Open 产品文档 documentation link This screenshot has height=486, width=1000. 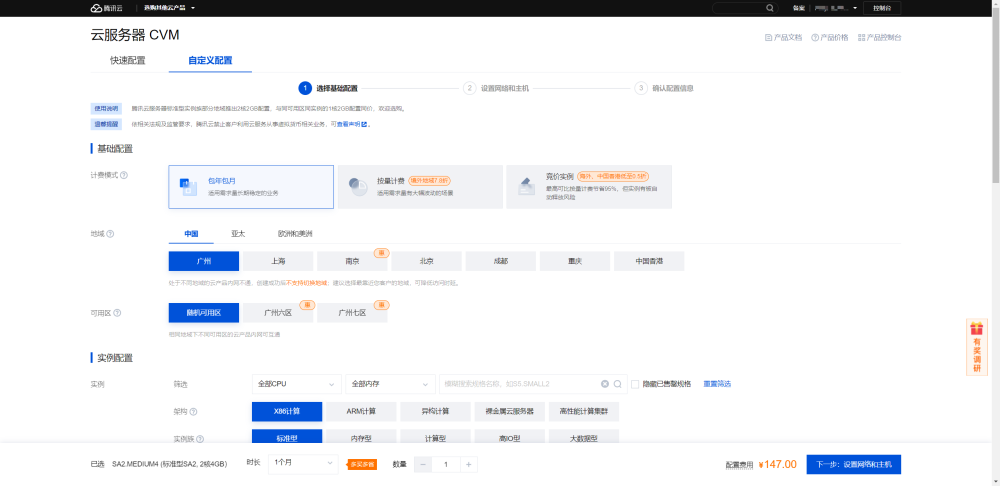click(x=783, y=38)
